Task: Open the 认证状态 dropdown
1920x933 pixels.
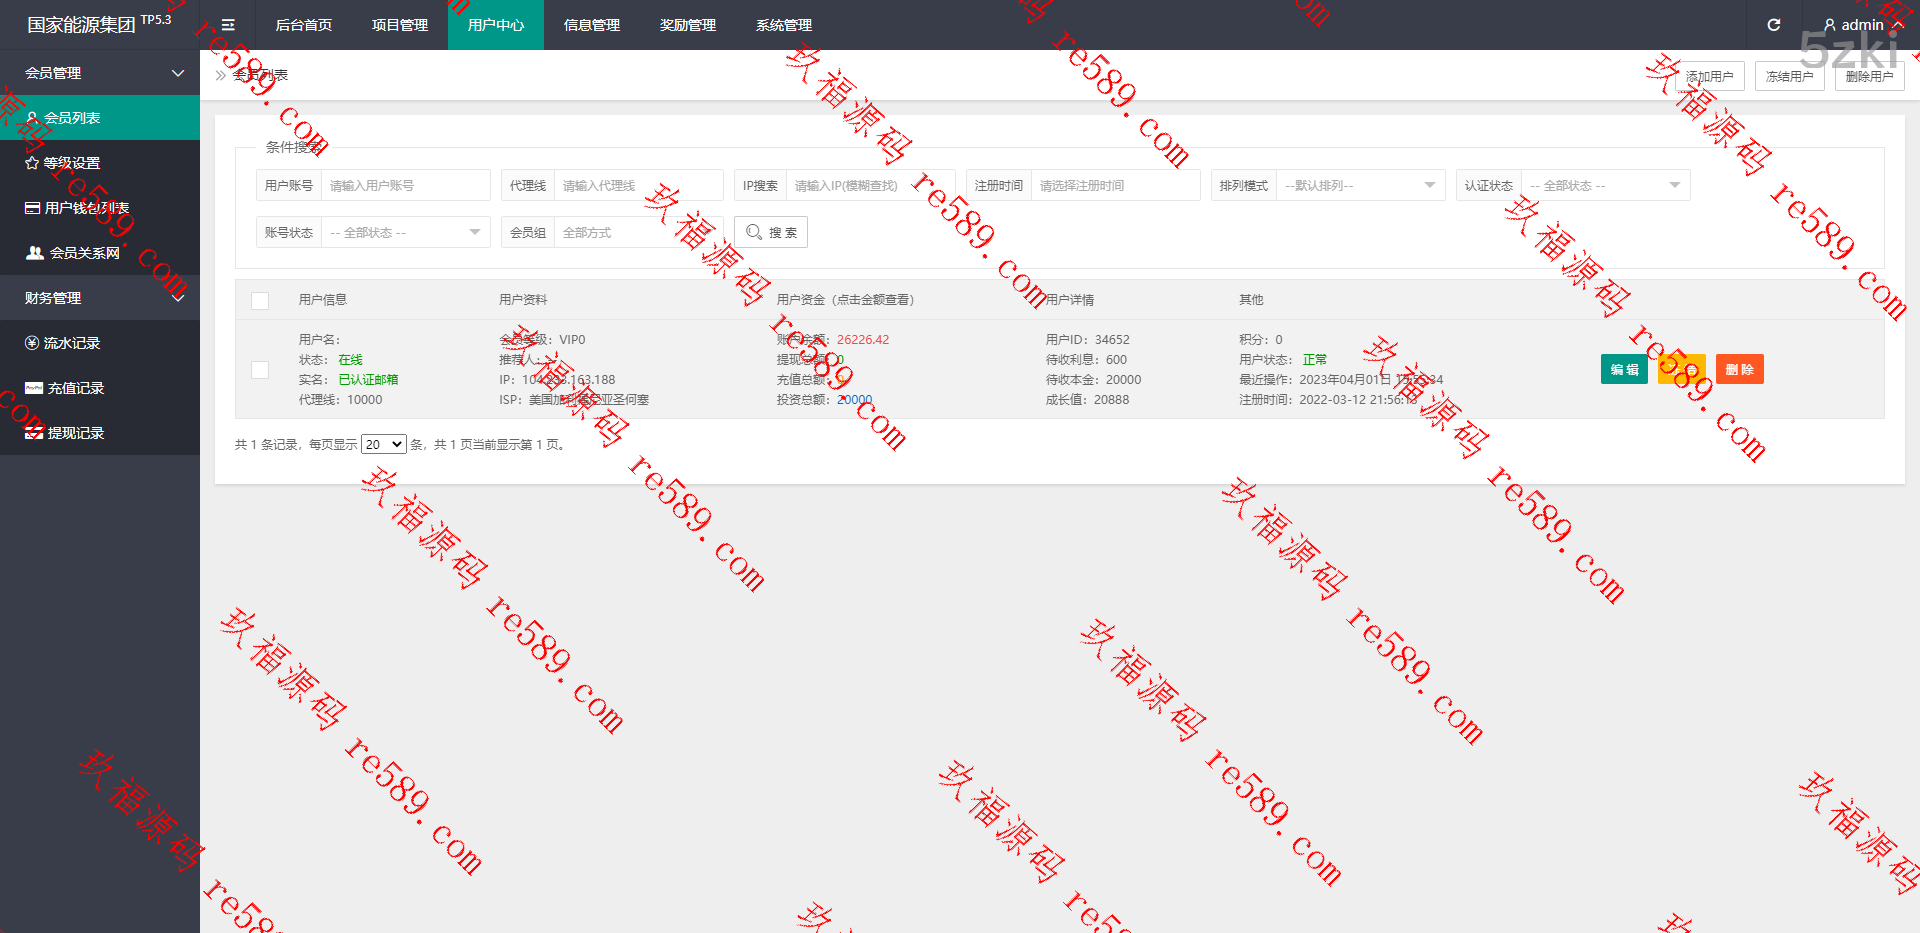Action: coord(1604,186)
